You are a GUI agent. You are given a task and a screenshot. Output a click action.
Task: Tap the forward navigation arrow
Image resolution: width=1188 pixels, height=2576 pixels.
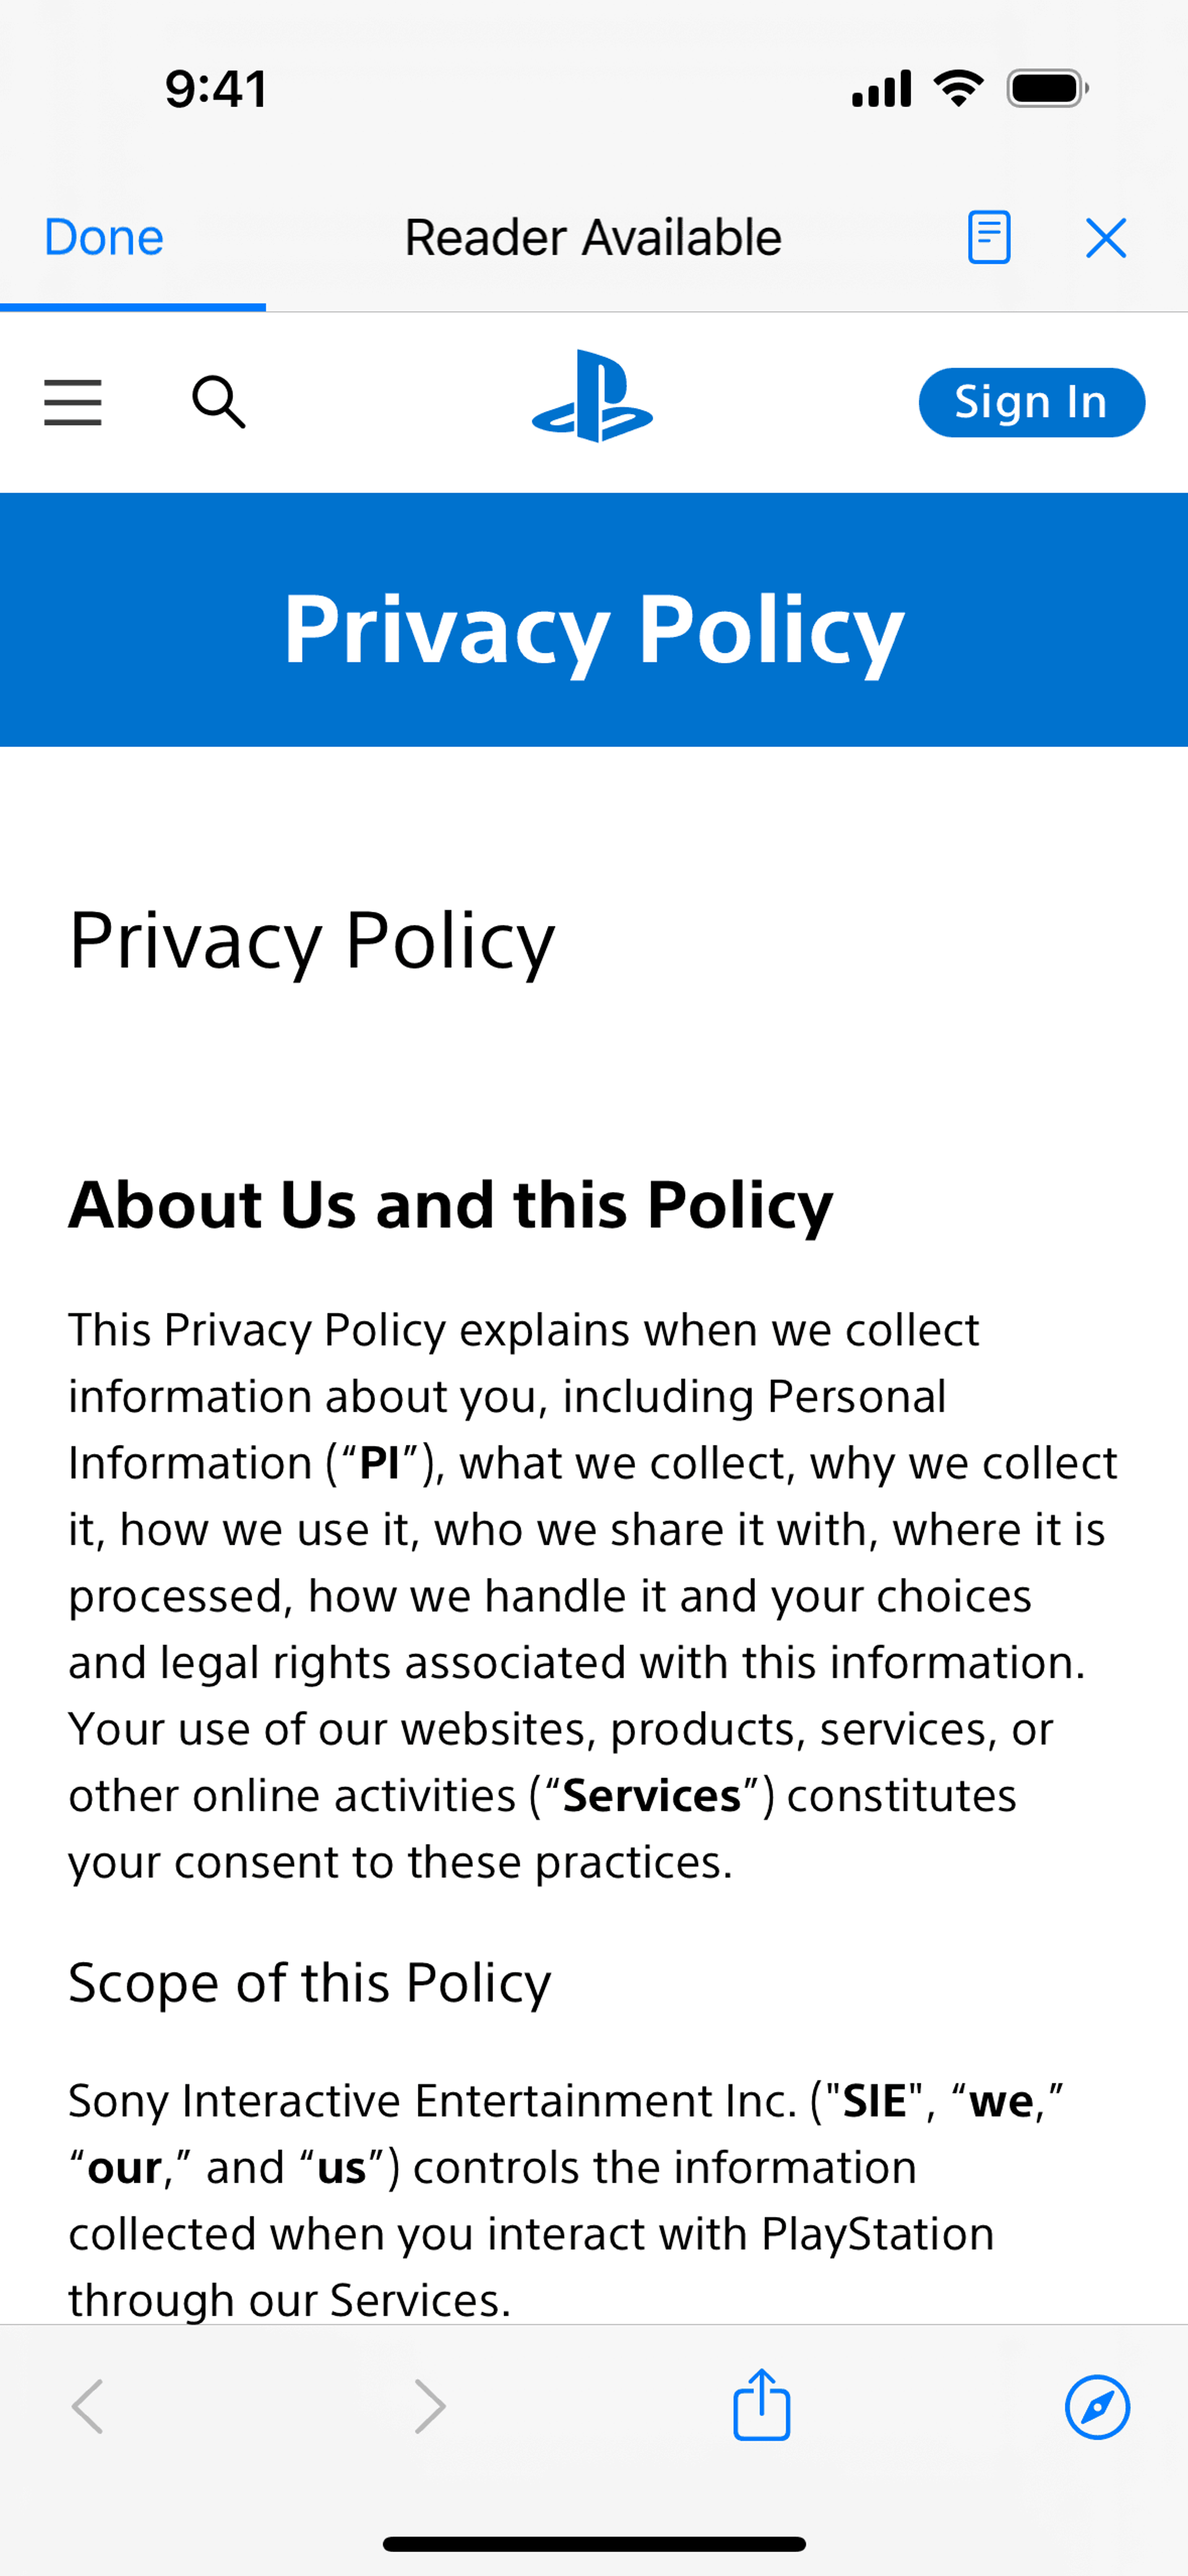coord(430,2406)
